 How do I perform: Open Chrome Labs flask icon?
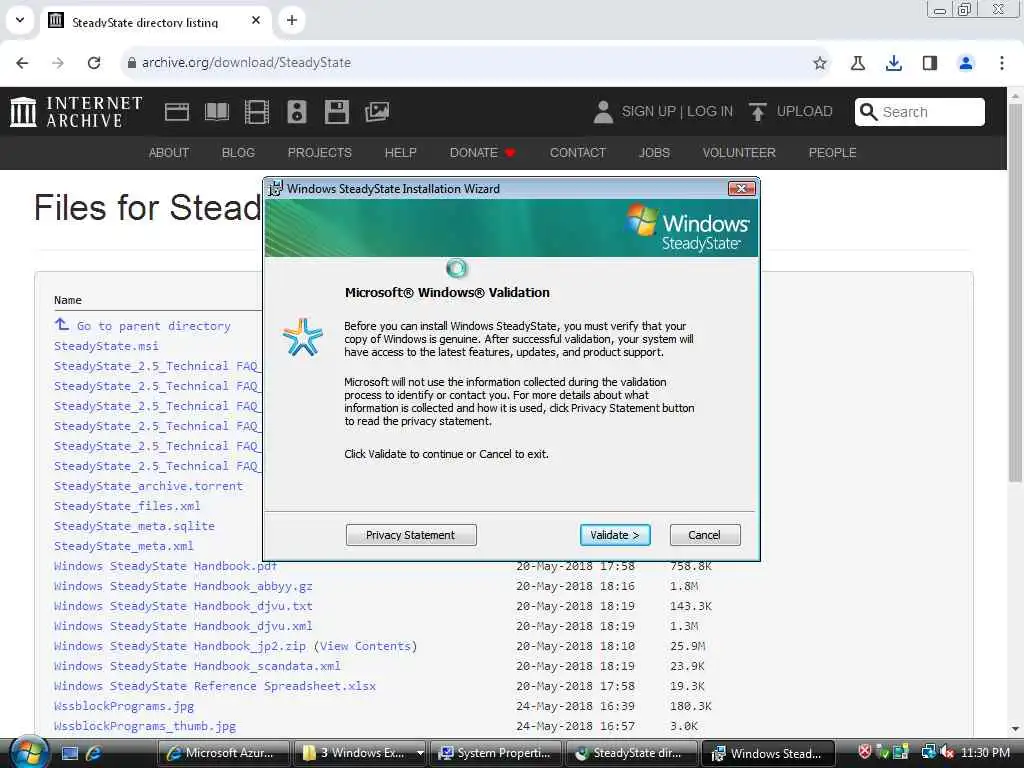[x=857, y=63]
